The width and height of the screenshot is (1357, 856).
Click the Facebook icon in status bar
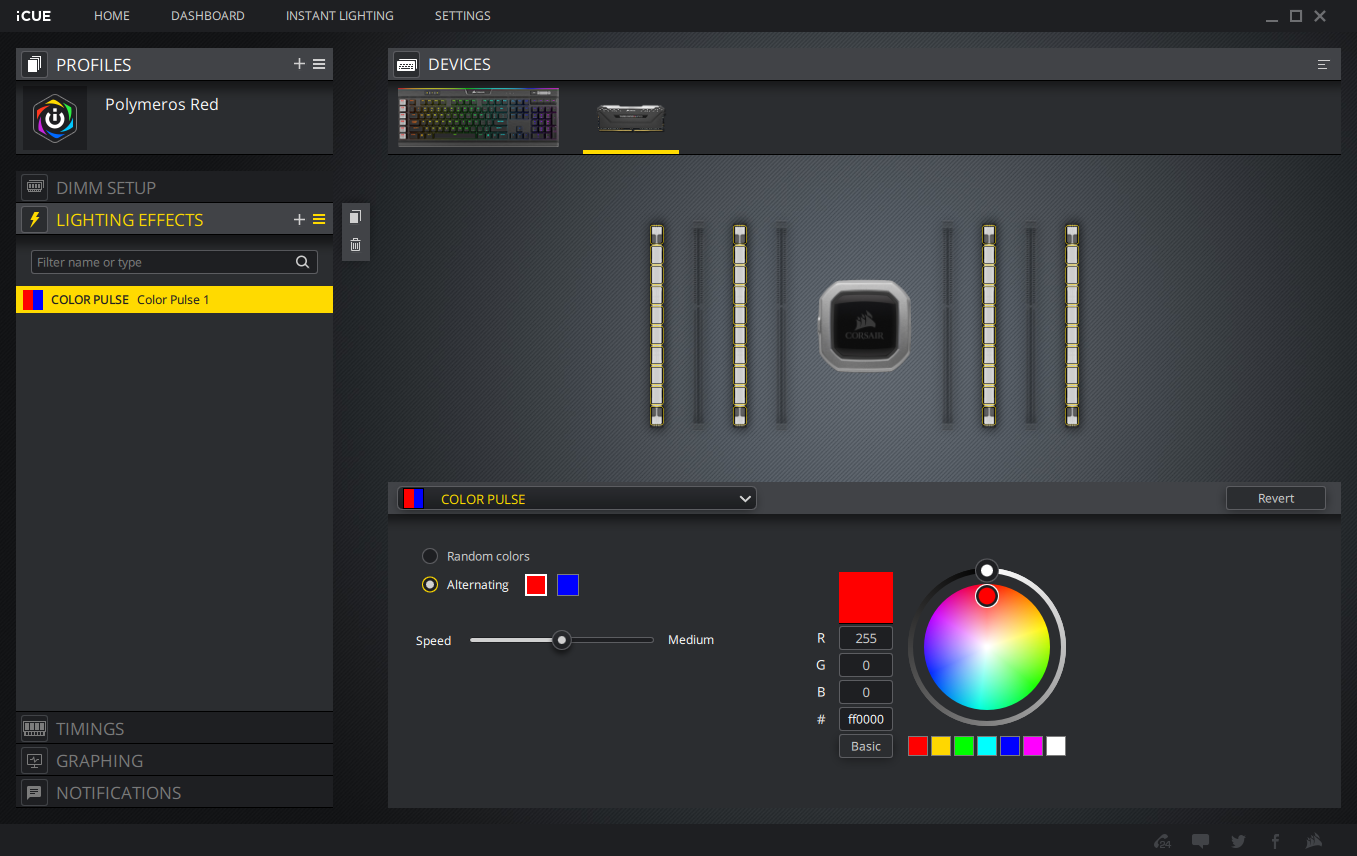click(x=1275, y=841)
